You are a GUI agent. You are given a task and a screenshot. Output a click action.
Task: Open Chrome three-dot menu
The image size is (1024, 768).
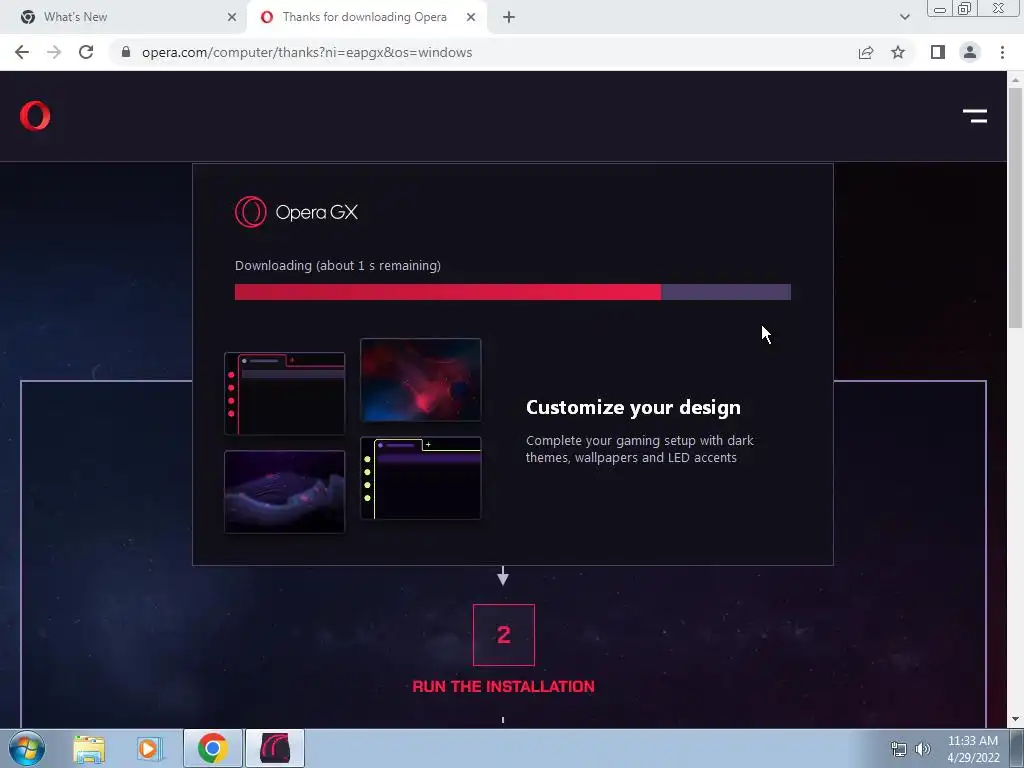(1002, 52)
